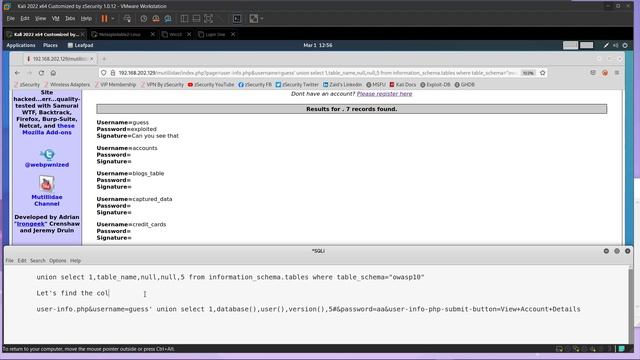Viewport: 640px width, 360px height.
Task: Open the Firefox hamburger menu
Action: (x=617, y=73)
